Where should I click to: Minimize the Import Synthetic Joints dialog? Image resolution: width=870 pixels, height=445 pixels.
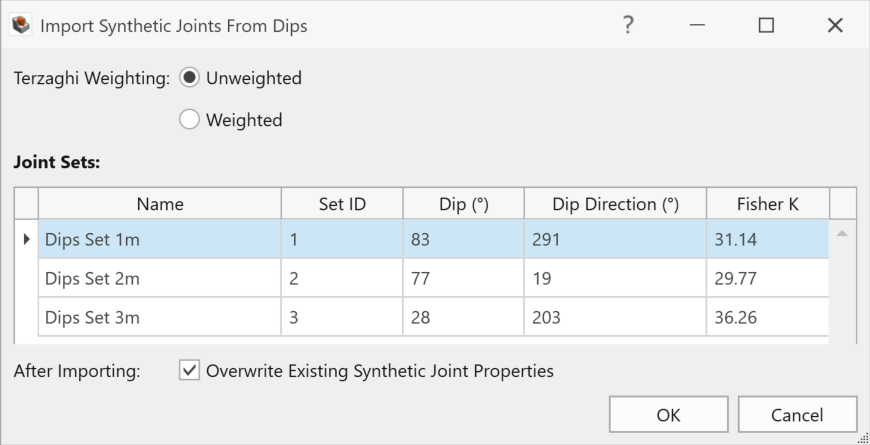pyautogui.click(x=697, y=26)
